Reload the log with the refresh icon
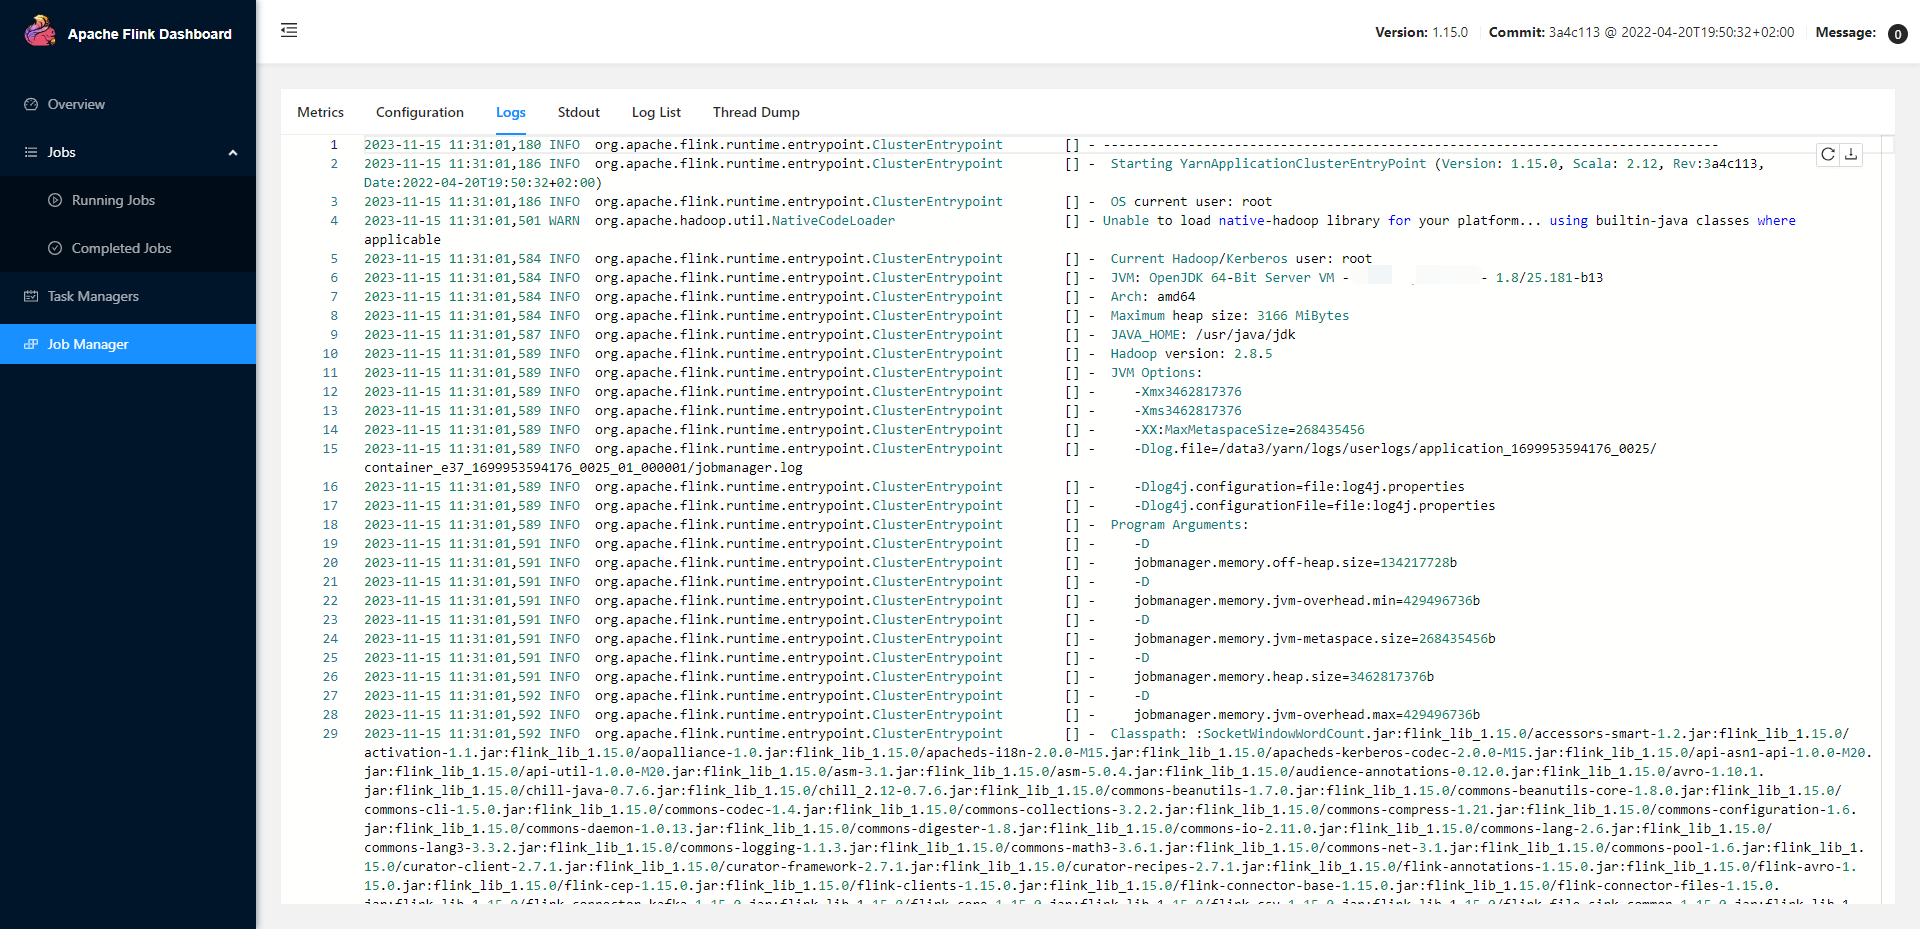The height and width of the screenshot is (929, 1920). (x=1828, y=154)
